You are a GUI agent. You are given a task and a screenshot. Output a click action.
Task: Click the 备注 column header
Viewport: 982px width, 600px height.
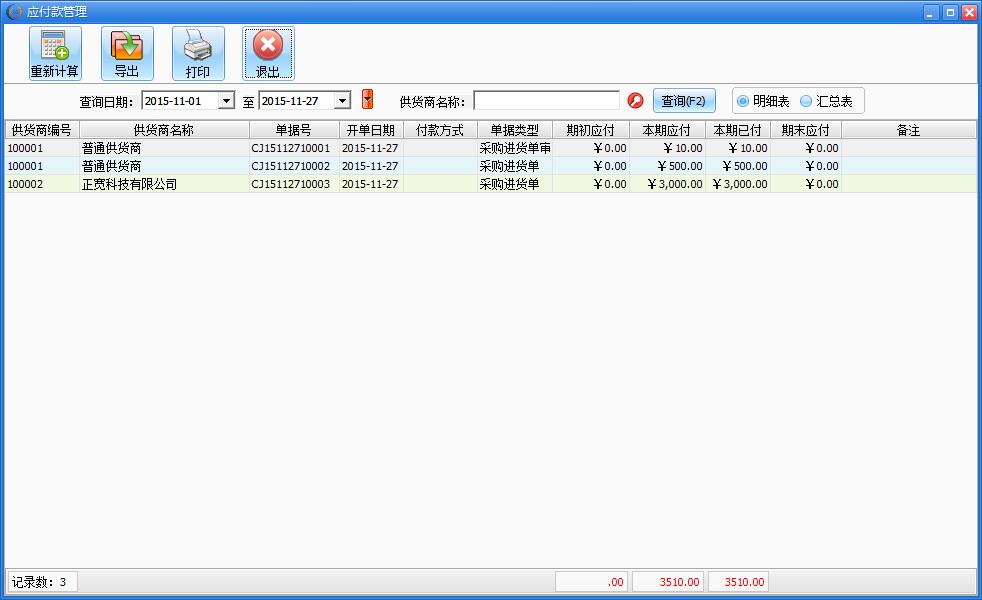(908, 130)
